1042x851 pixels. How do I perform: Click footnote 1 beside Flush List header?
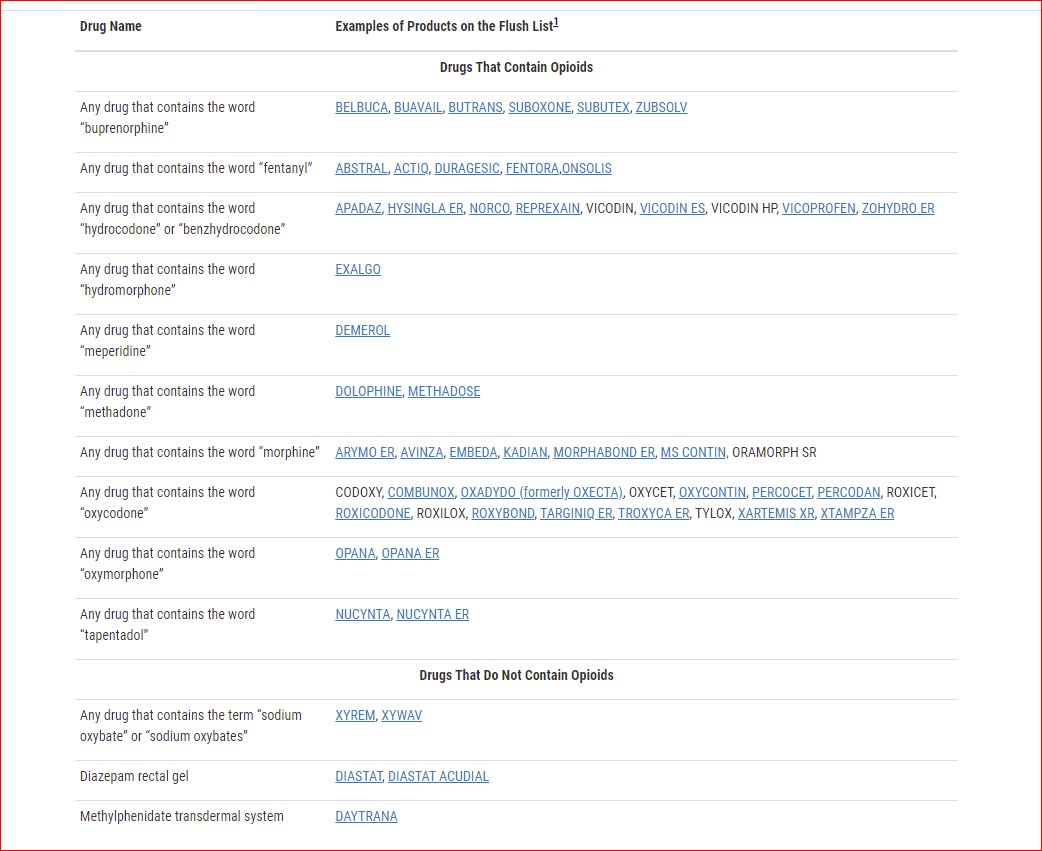click(x=556, y=23)
